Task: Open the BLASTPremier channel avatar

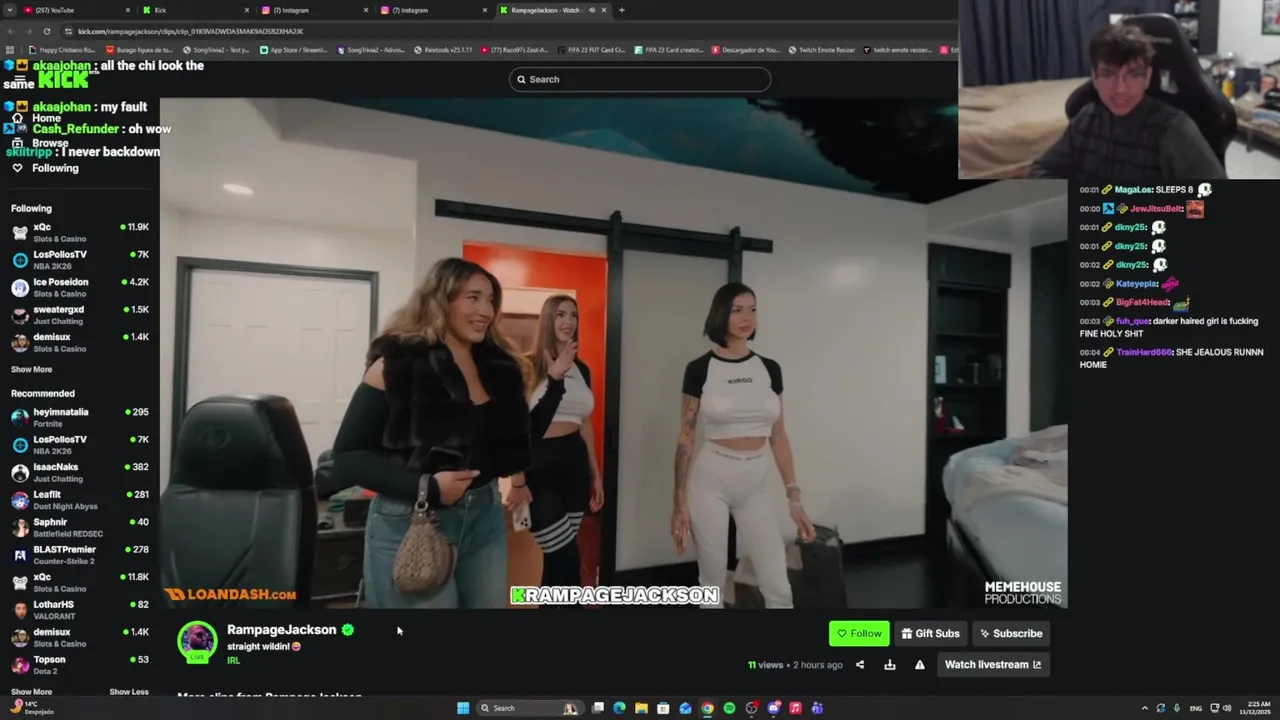Action: [19, 555]
